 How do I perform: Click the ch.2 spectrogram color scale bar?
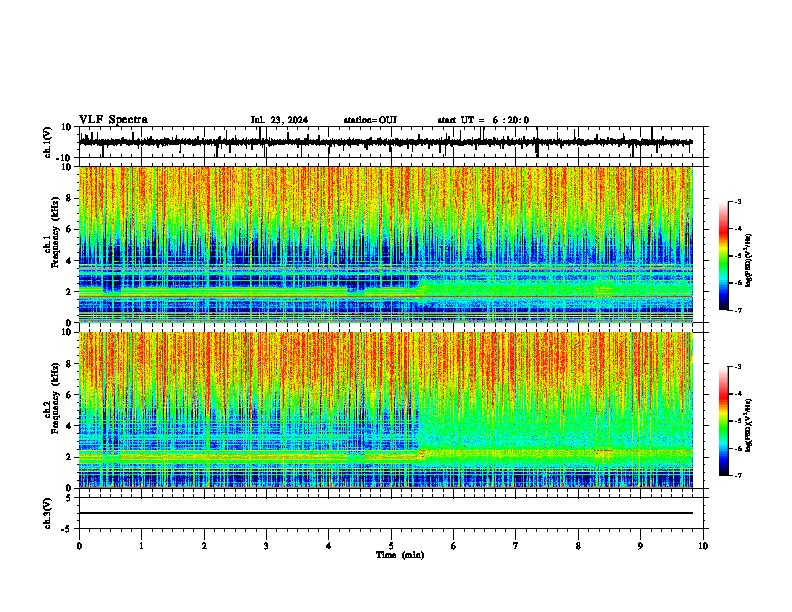pos(723,421)
